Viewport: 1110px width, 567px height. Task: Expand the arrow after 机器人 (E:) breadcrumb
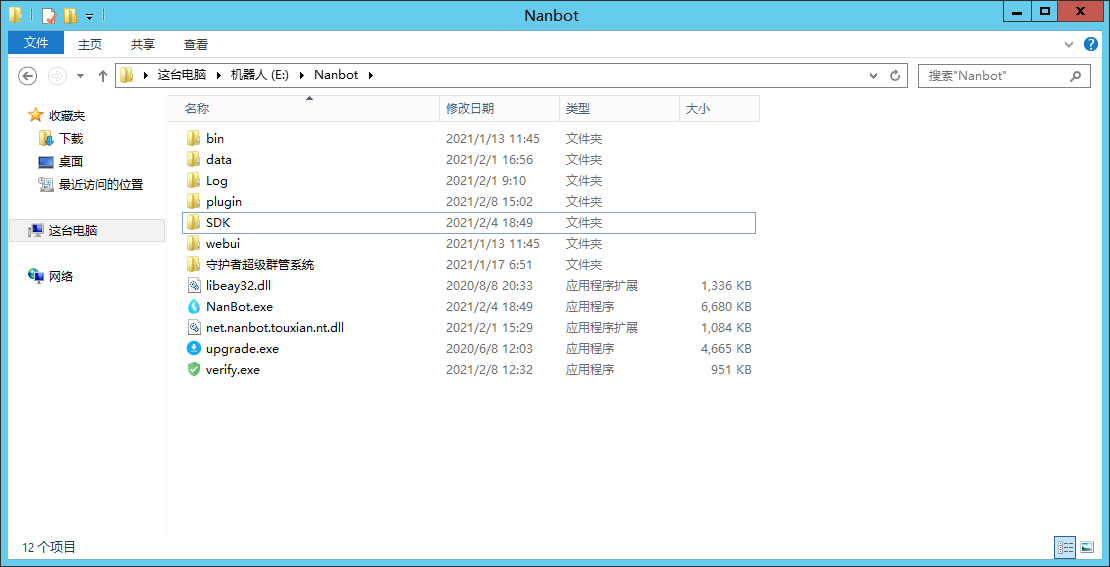click(x=300, y=75)
